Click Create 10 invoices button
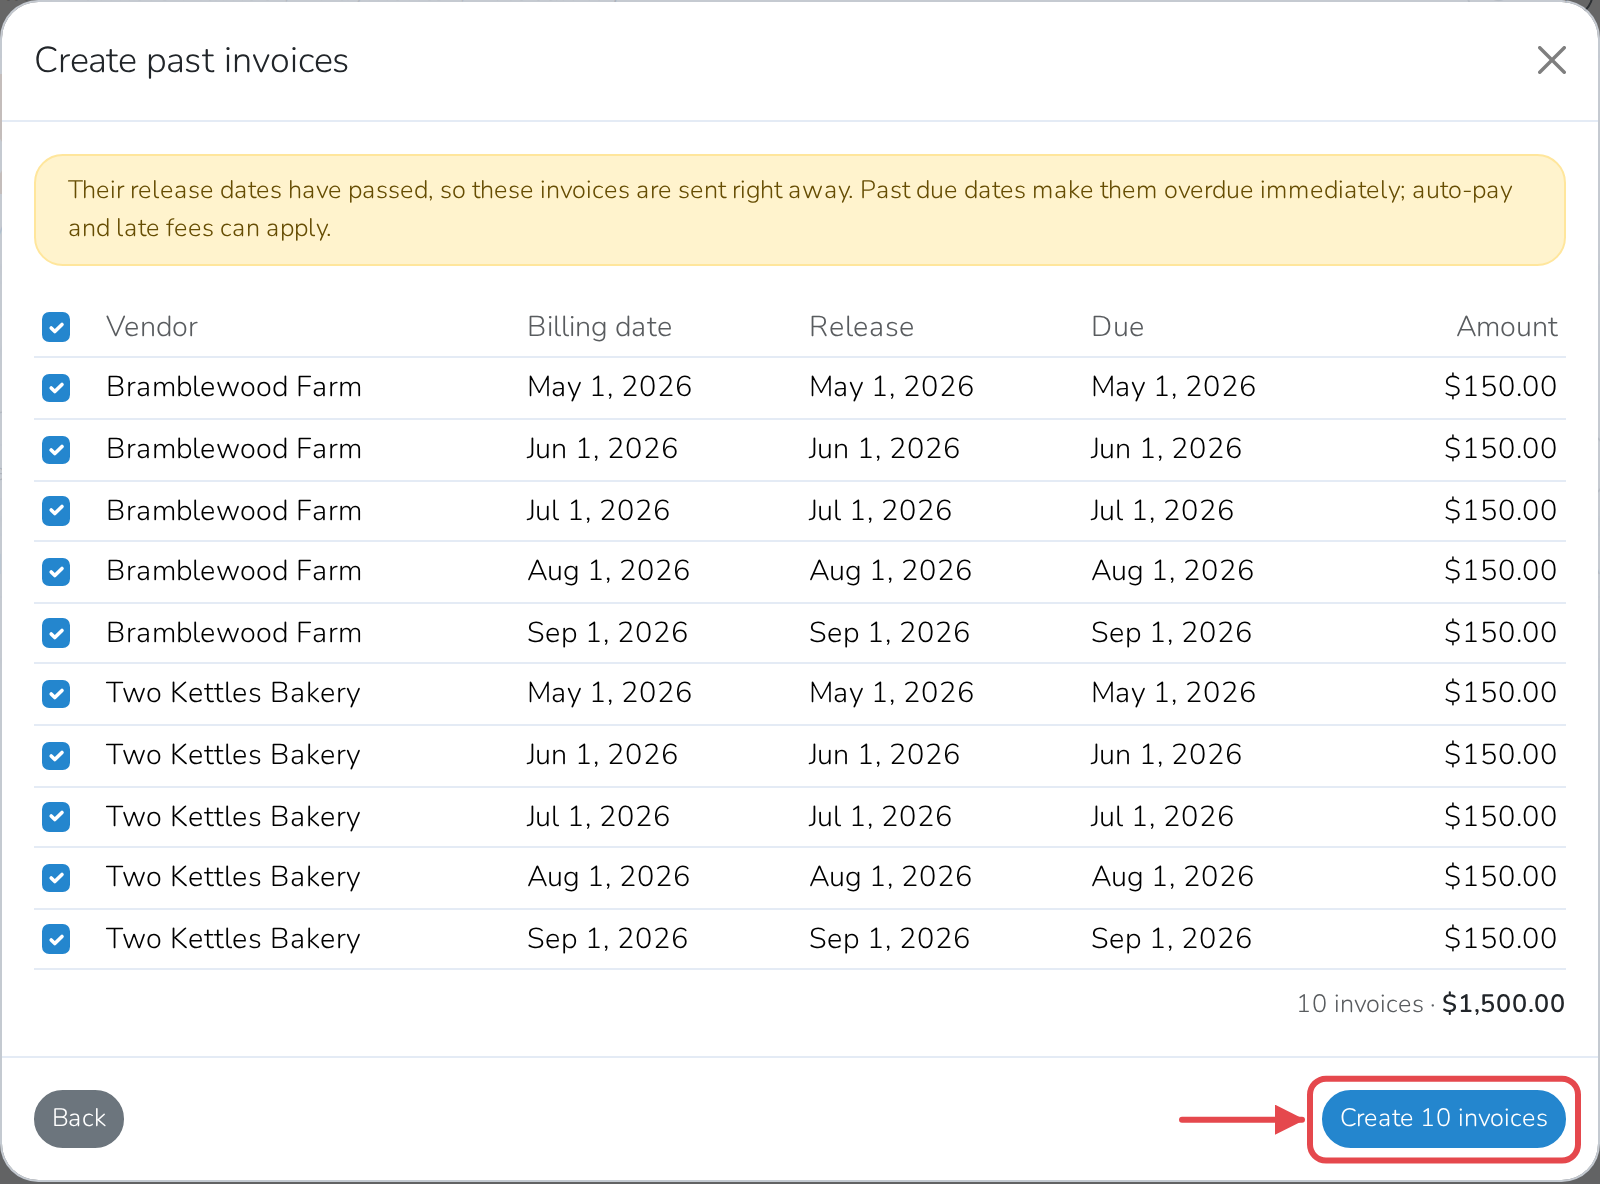This screenshot has width=1600, height=1184. pos(1443,1118)
